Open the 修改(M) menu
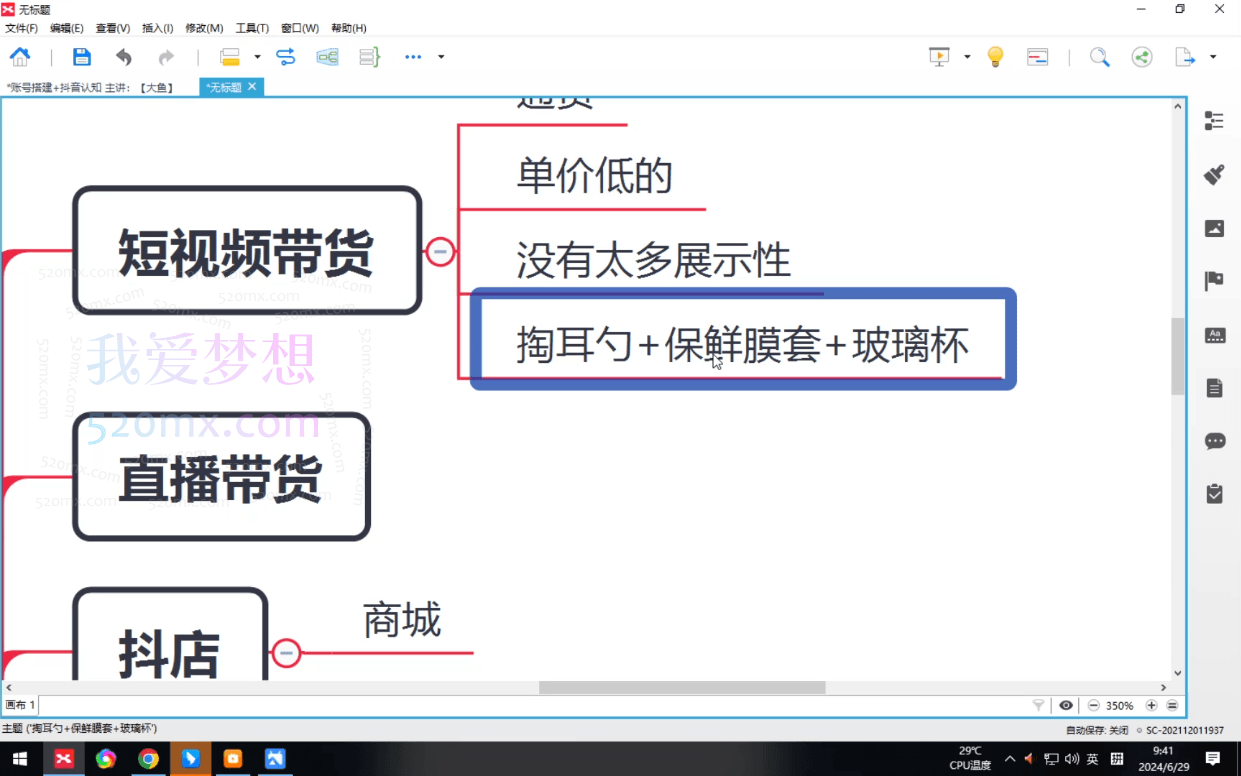The width and height of the screenshot is (1241, 776). (204, 28)
